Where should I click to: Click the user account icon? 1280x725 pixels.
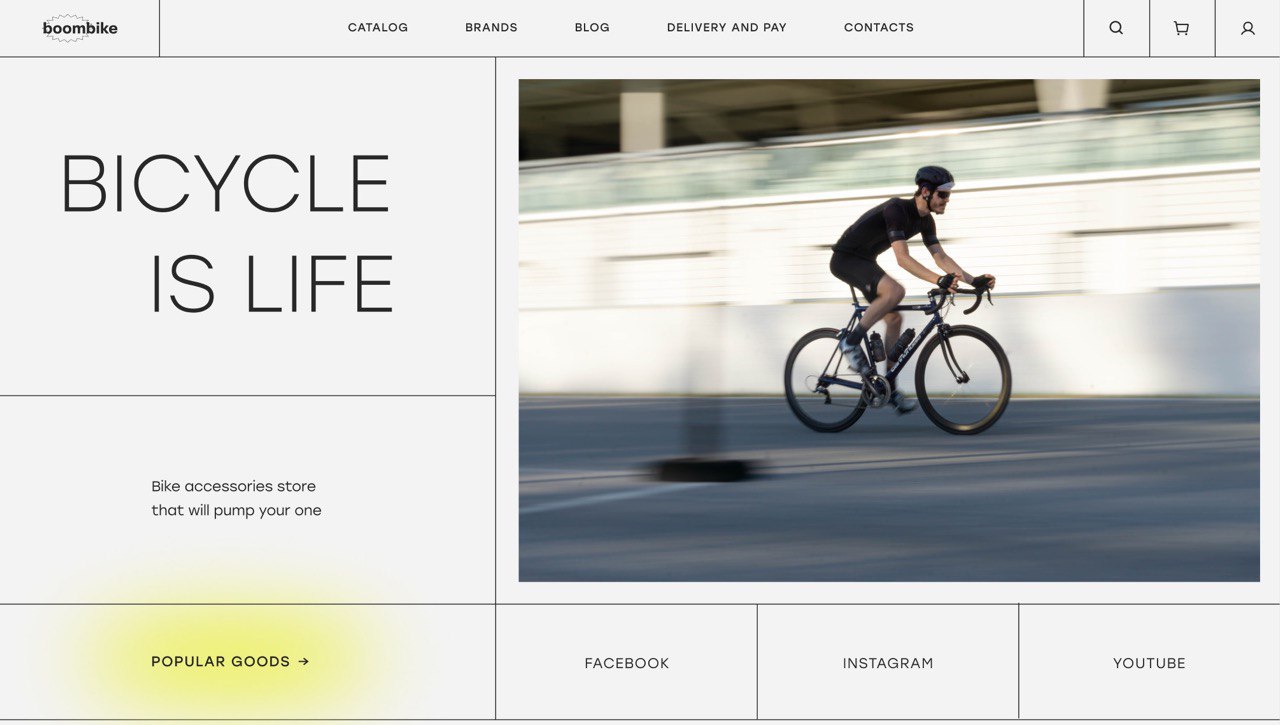pos(1248,28)
